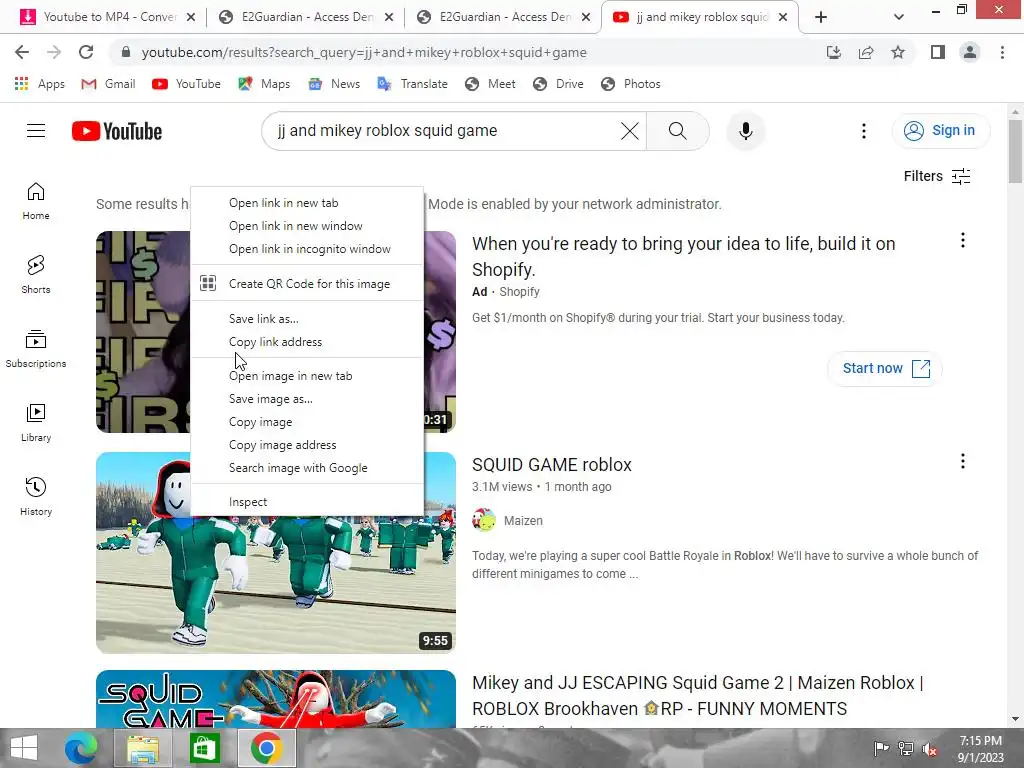
Task: Start voice search with the microphone
Action: pyautogui.click(x=745, y=131)
